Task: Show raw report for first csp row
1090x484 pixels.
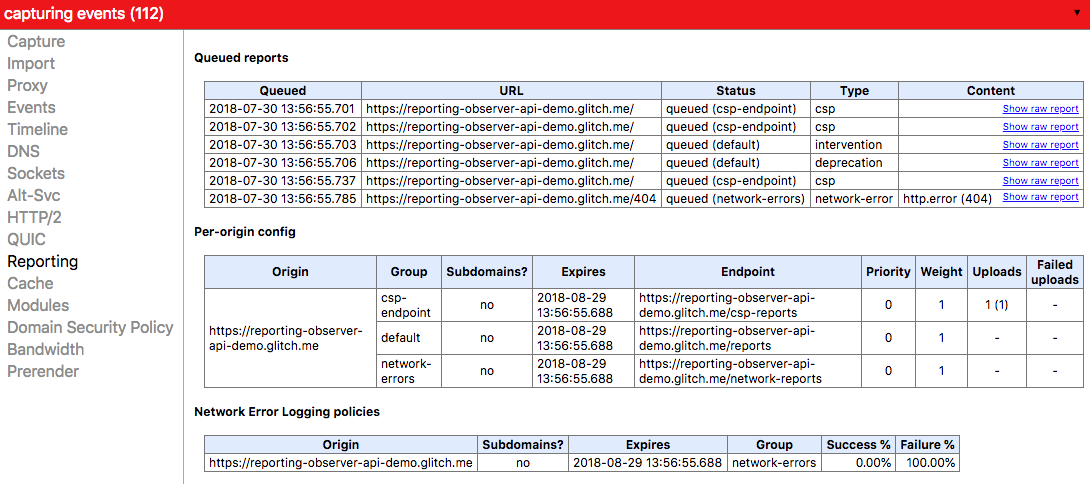Action: pyautogui.click(x=1040, y=109)
